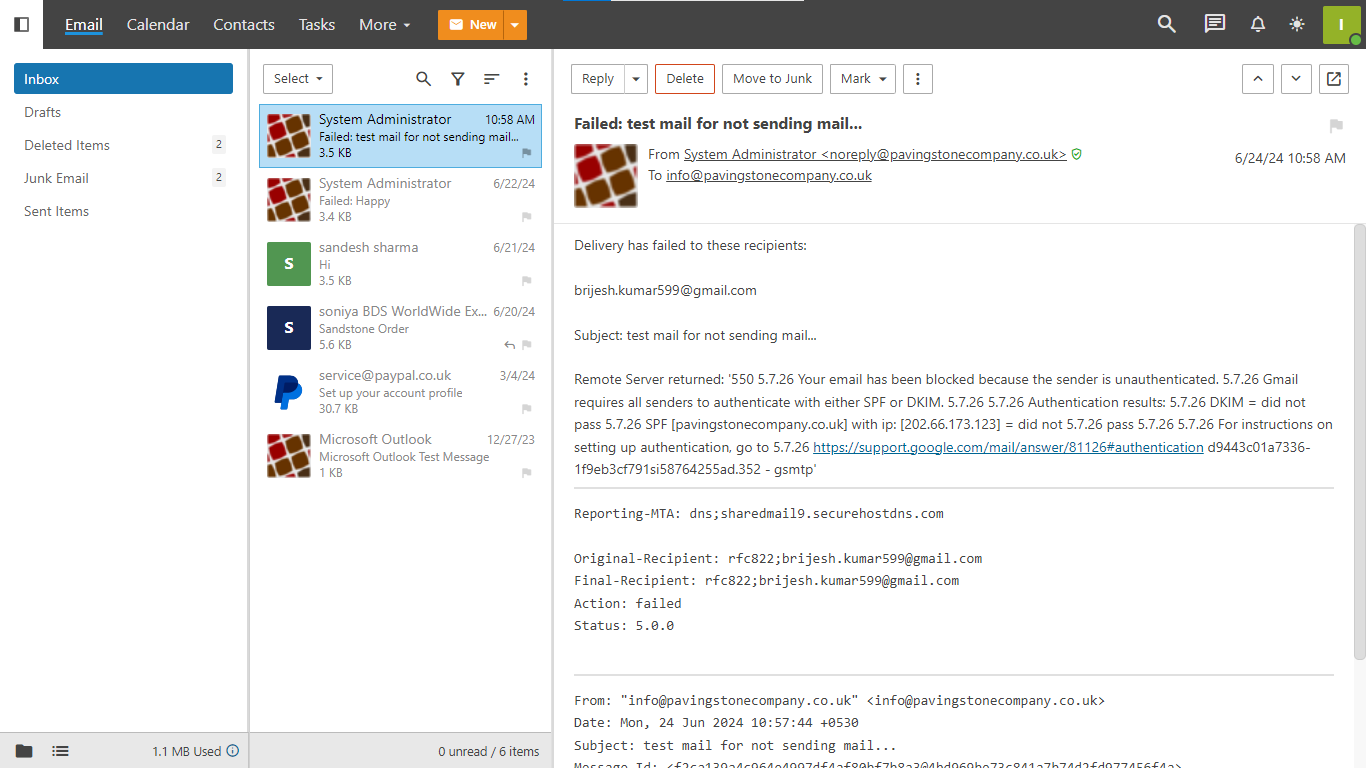This screenshot has height=768, width=1366.
Task: Open the Google support authentication link
Action: (1008, 447)
